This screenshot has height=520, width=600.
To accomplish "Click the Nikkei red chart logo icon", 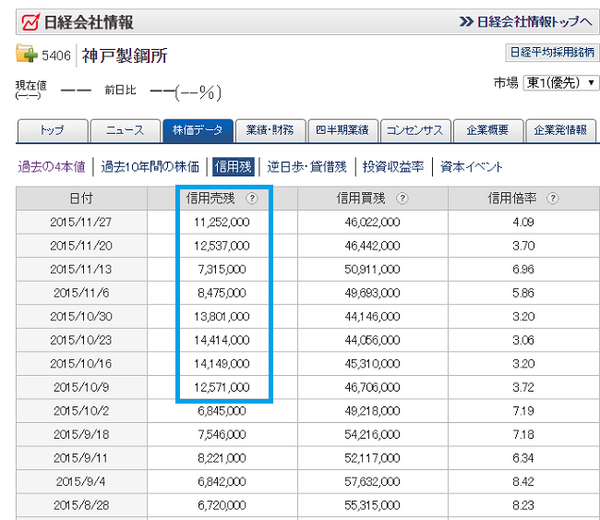I will 31,22.
